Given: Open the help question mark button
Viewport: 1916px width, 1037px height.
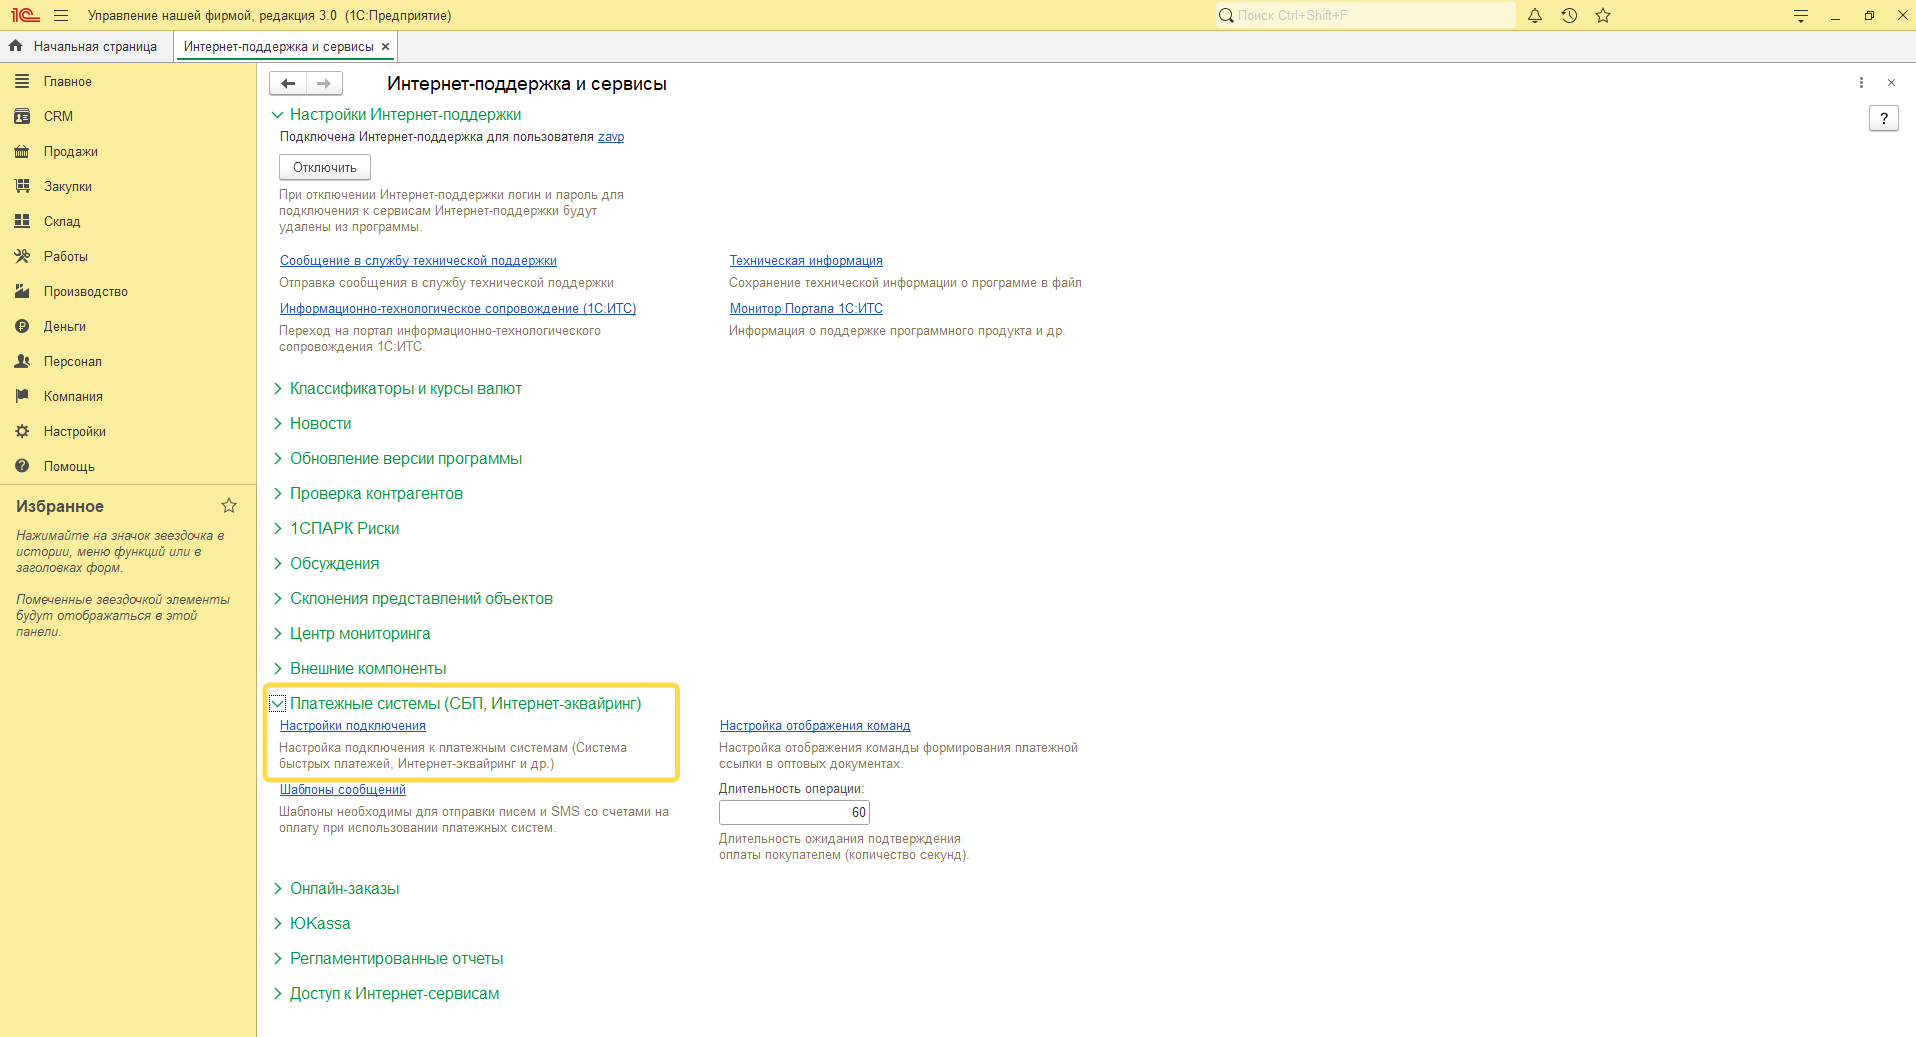Looking at the screenshot, I should (x=1883, y=118).
